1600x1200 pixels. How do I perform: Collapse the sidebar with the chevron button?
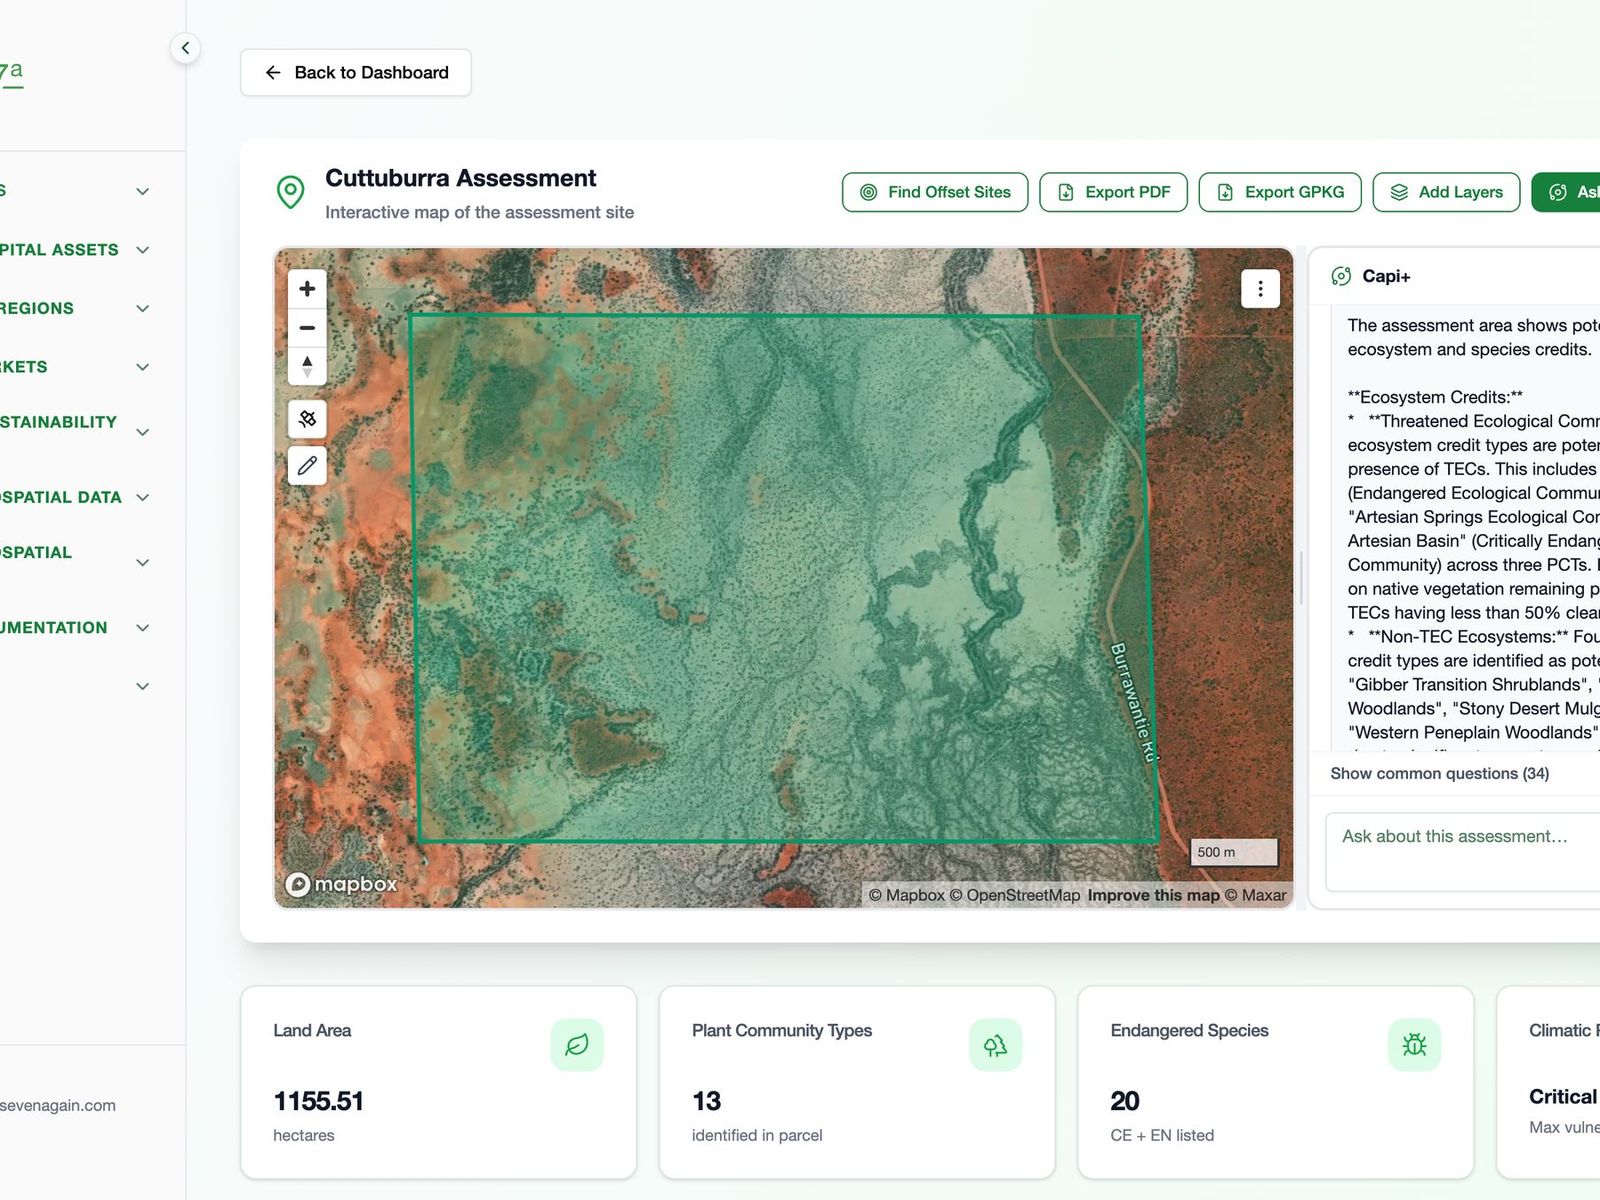185,48
